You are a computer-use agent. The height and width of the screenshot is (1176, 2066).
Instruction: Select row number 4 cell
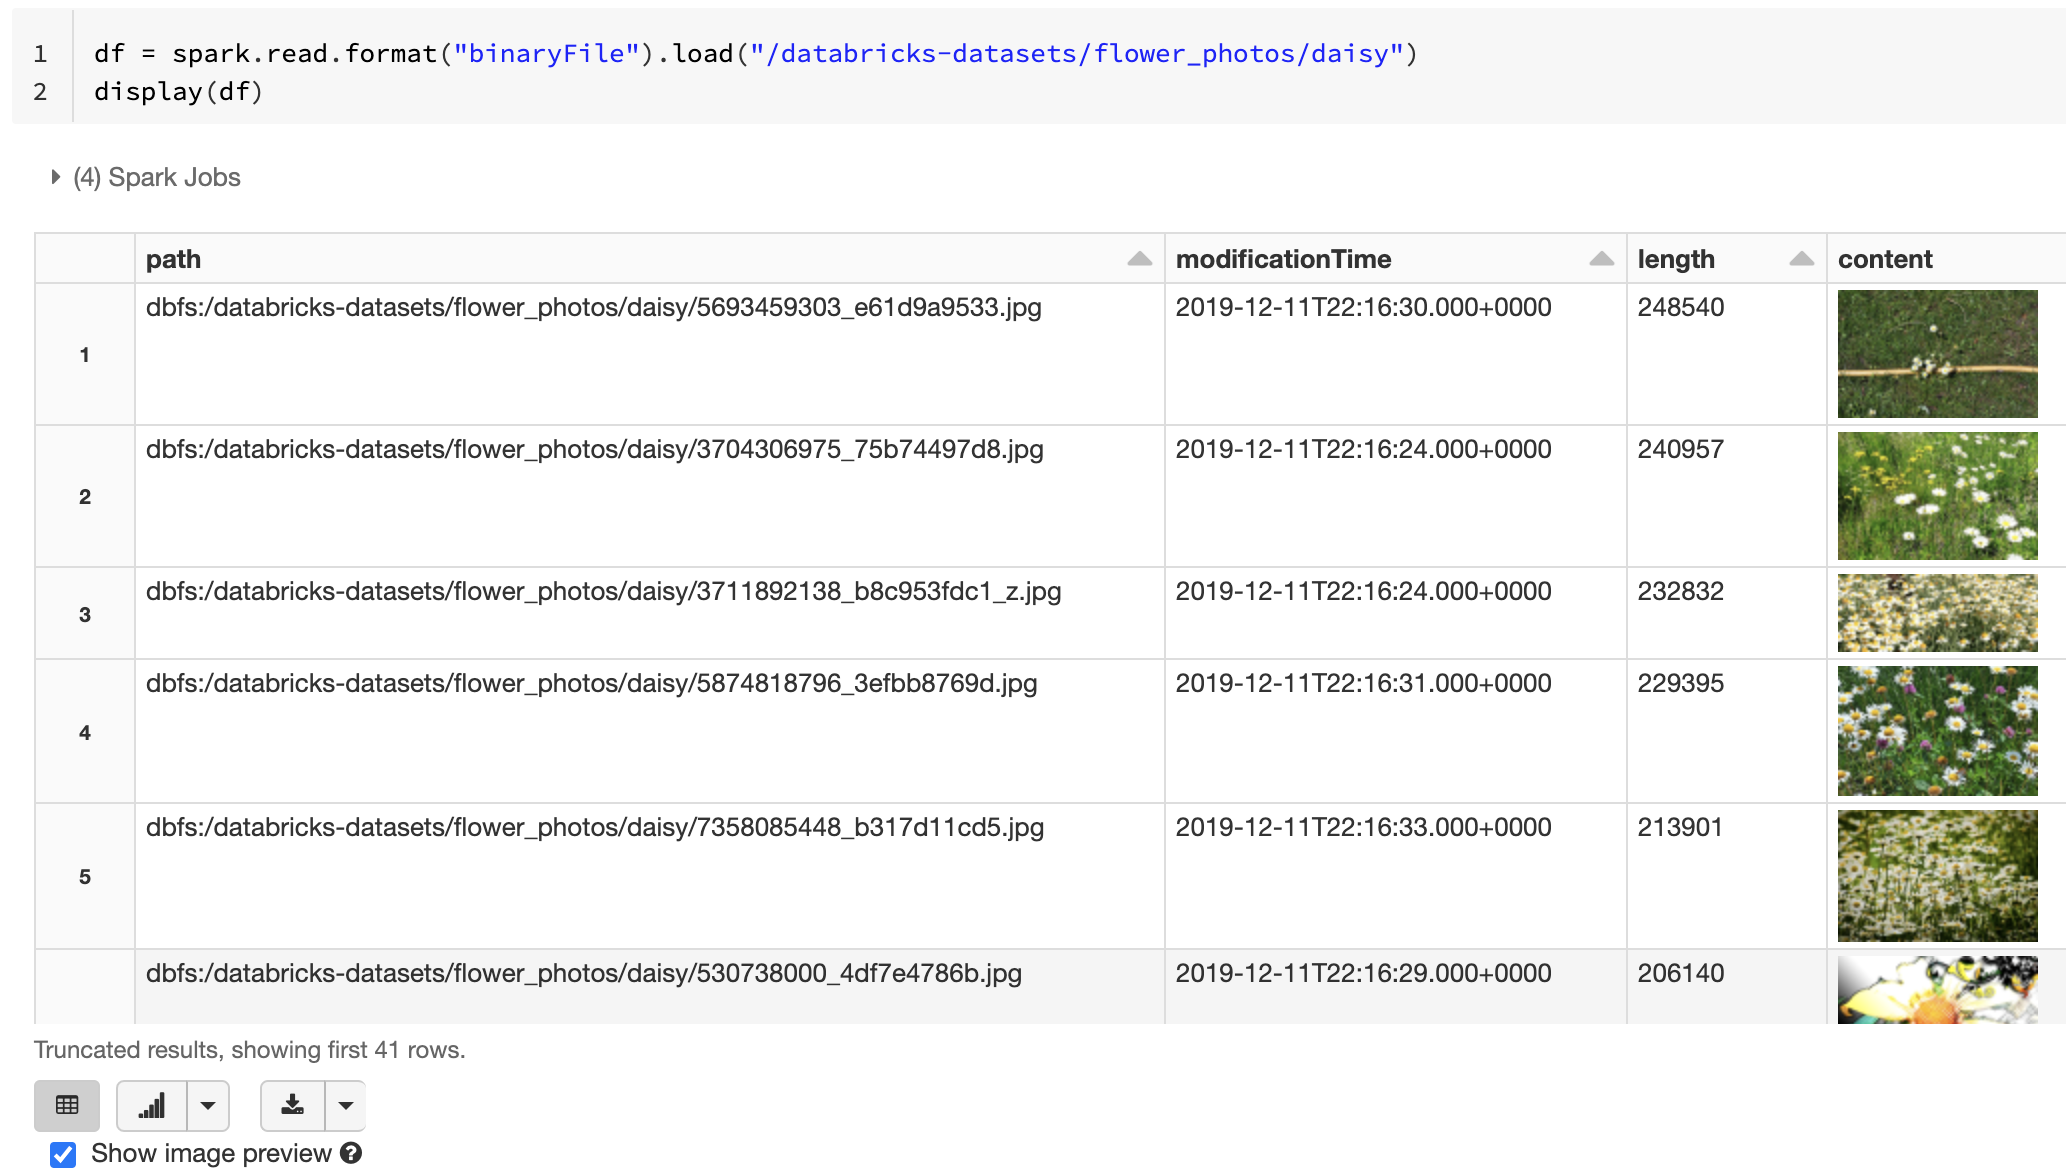tap(85, 732)
